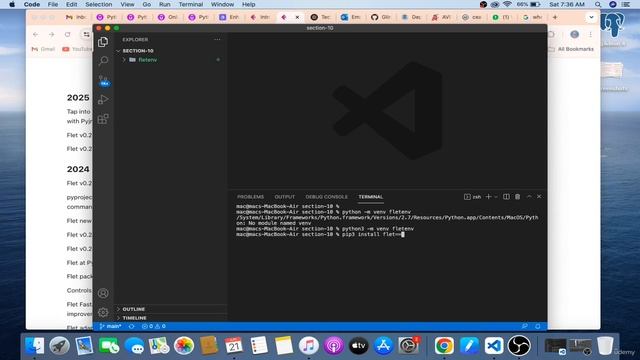Viewport: 640px width, 360px height.
Task: Open the Window menu
Action: (222, 4)
